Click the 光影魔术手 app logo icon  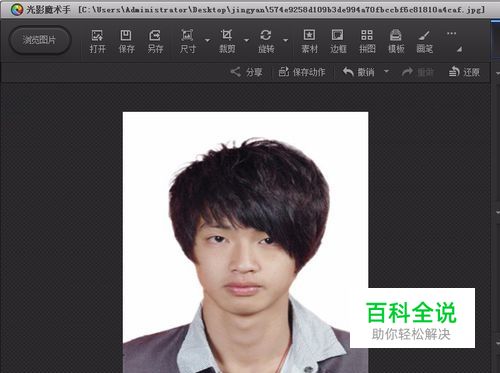click(x=16, y=10)
